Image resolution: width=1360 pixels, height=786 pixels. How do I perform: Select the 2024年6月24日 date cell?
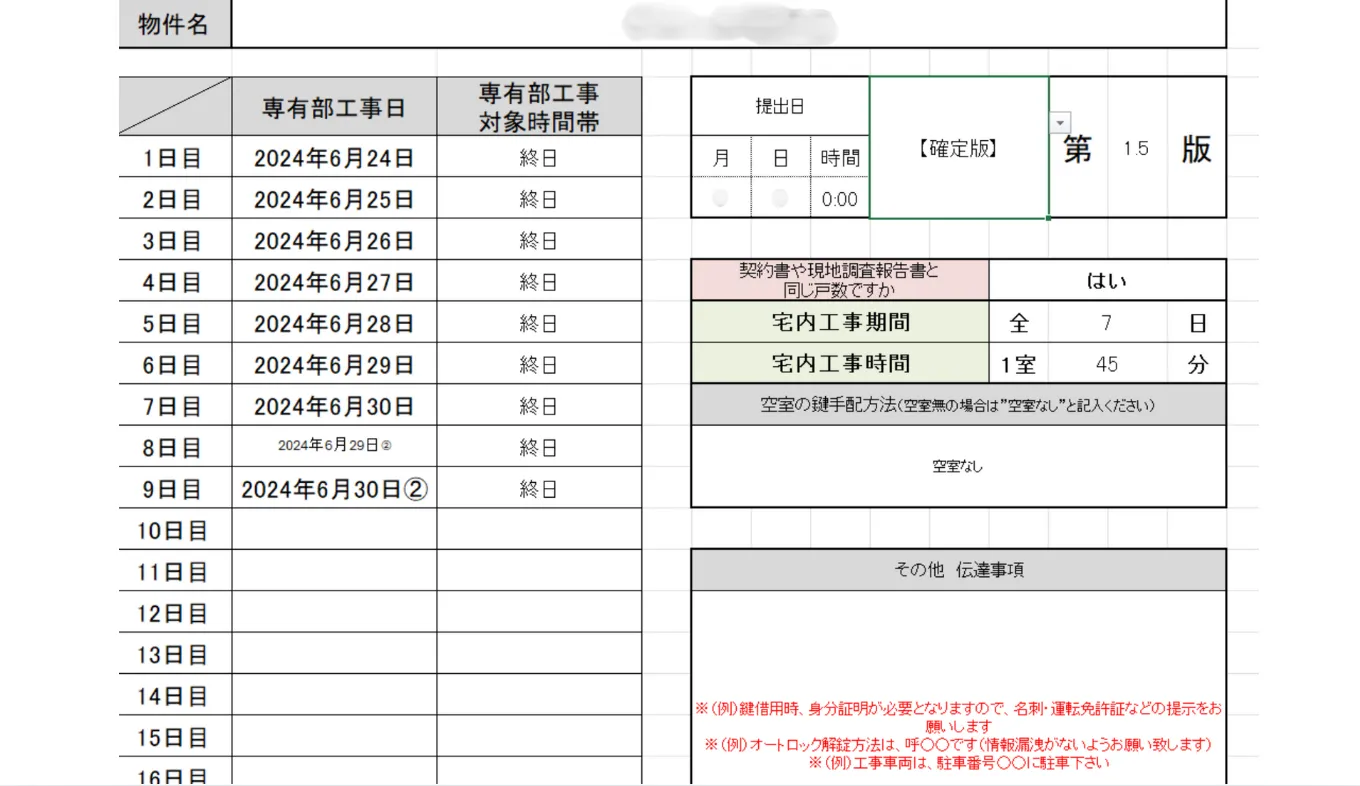(334, 158)
